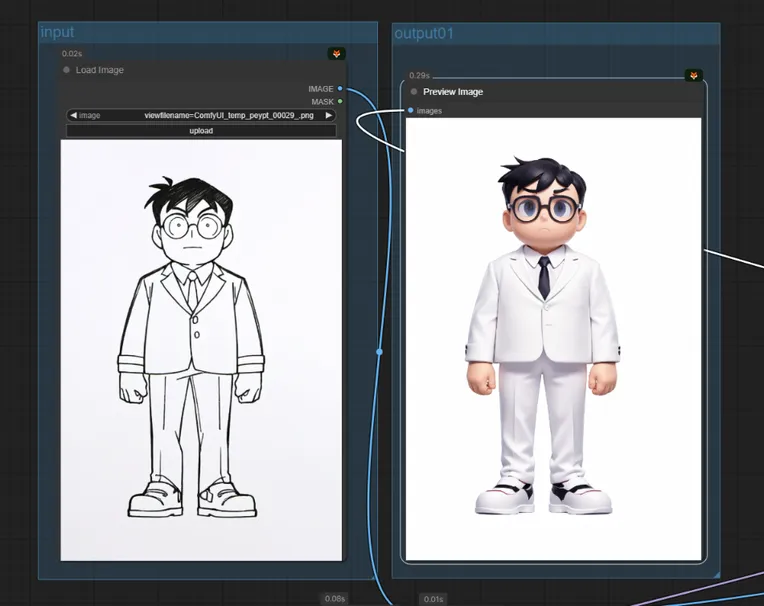Click the Load Image node title
This screenshot has height=606, width=764.
(x=99, y=70)
